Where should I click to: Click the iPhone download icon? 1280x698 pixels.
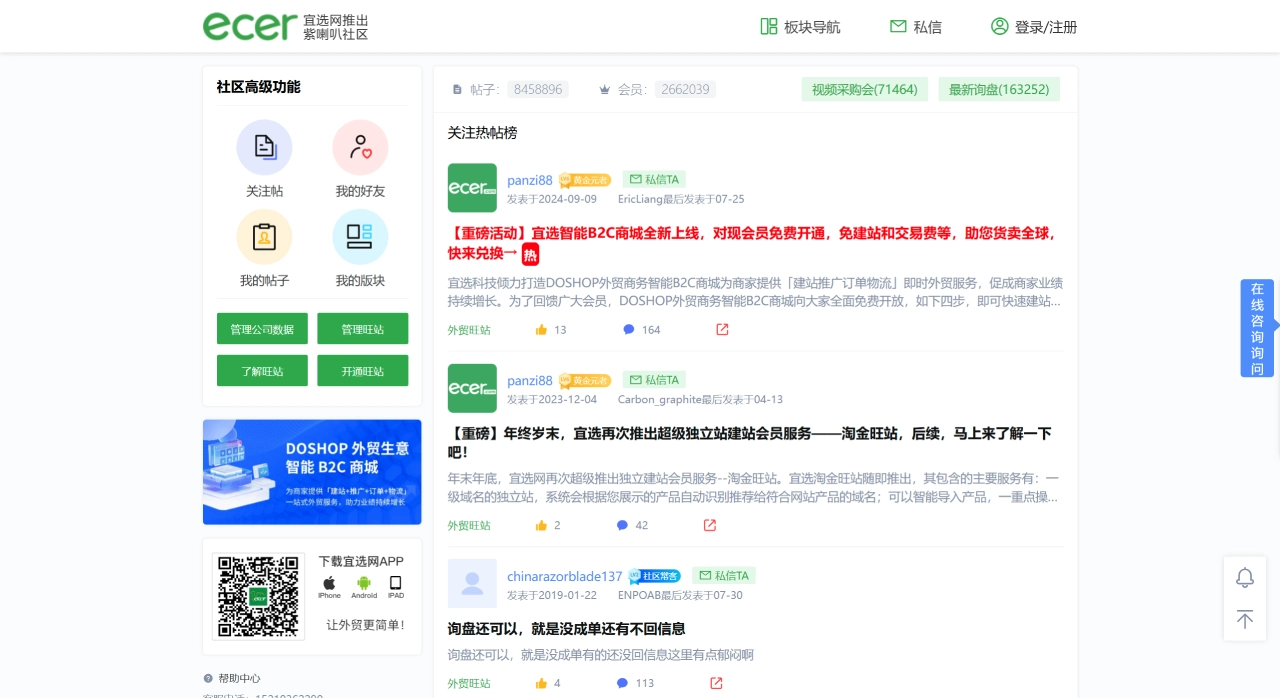(329, 587)
